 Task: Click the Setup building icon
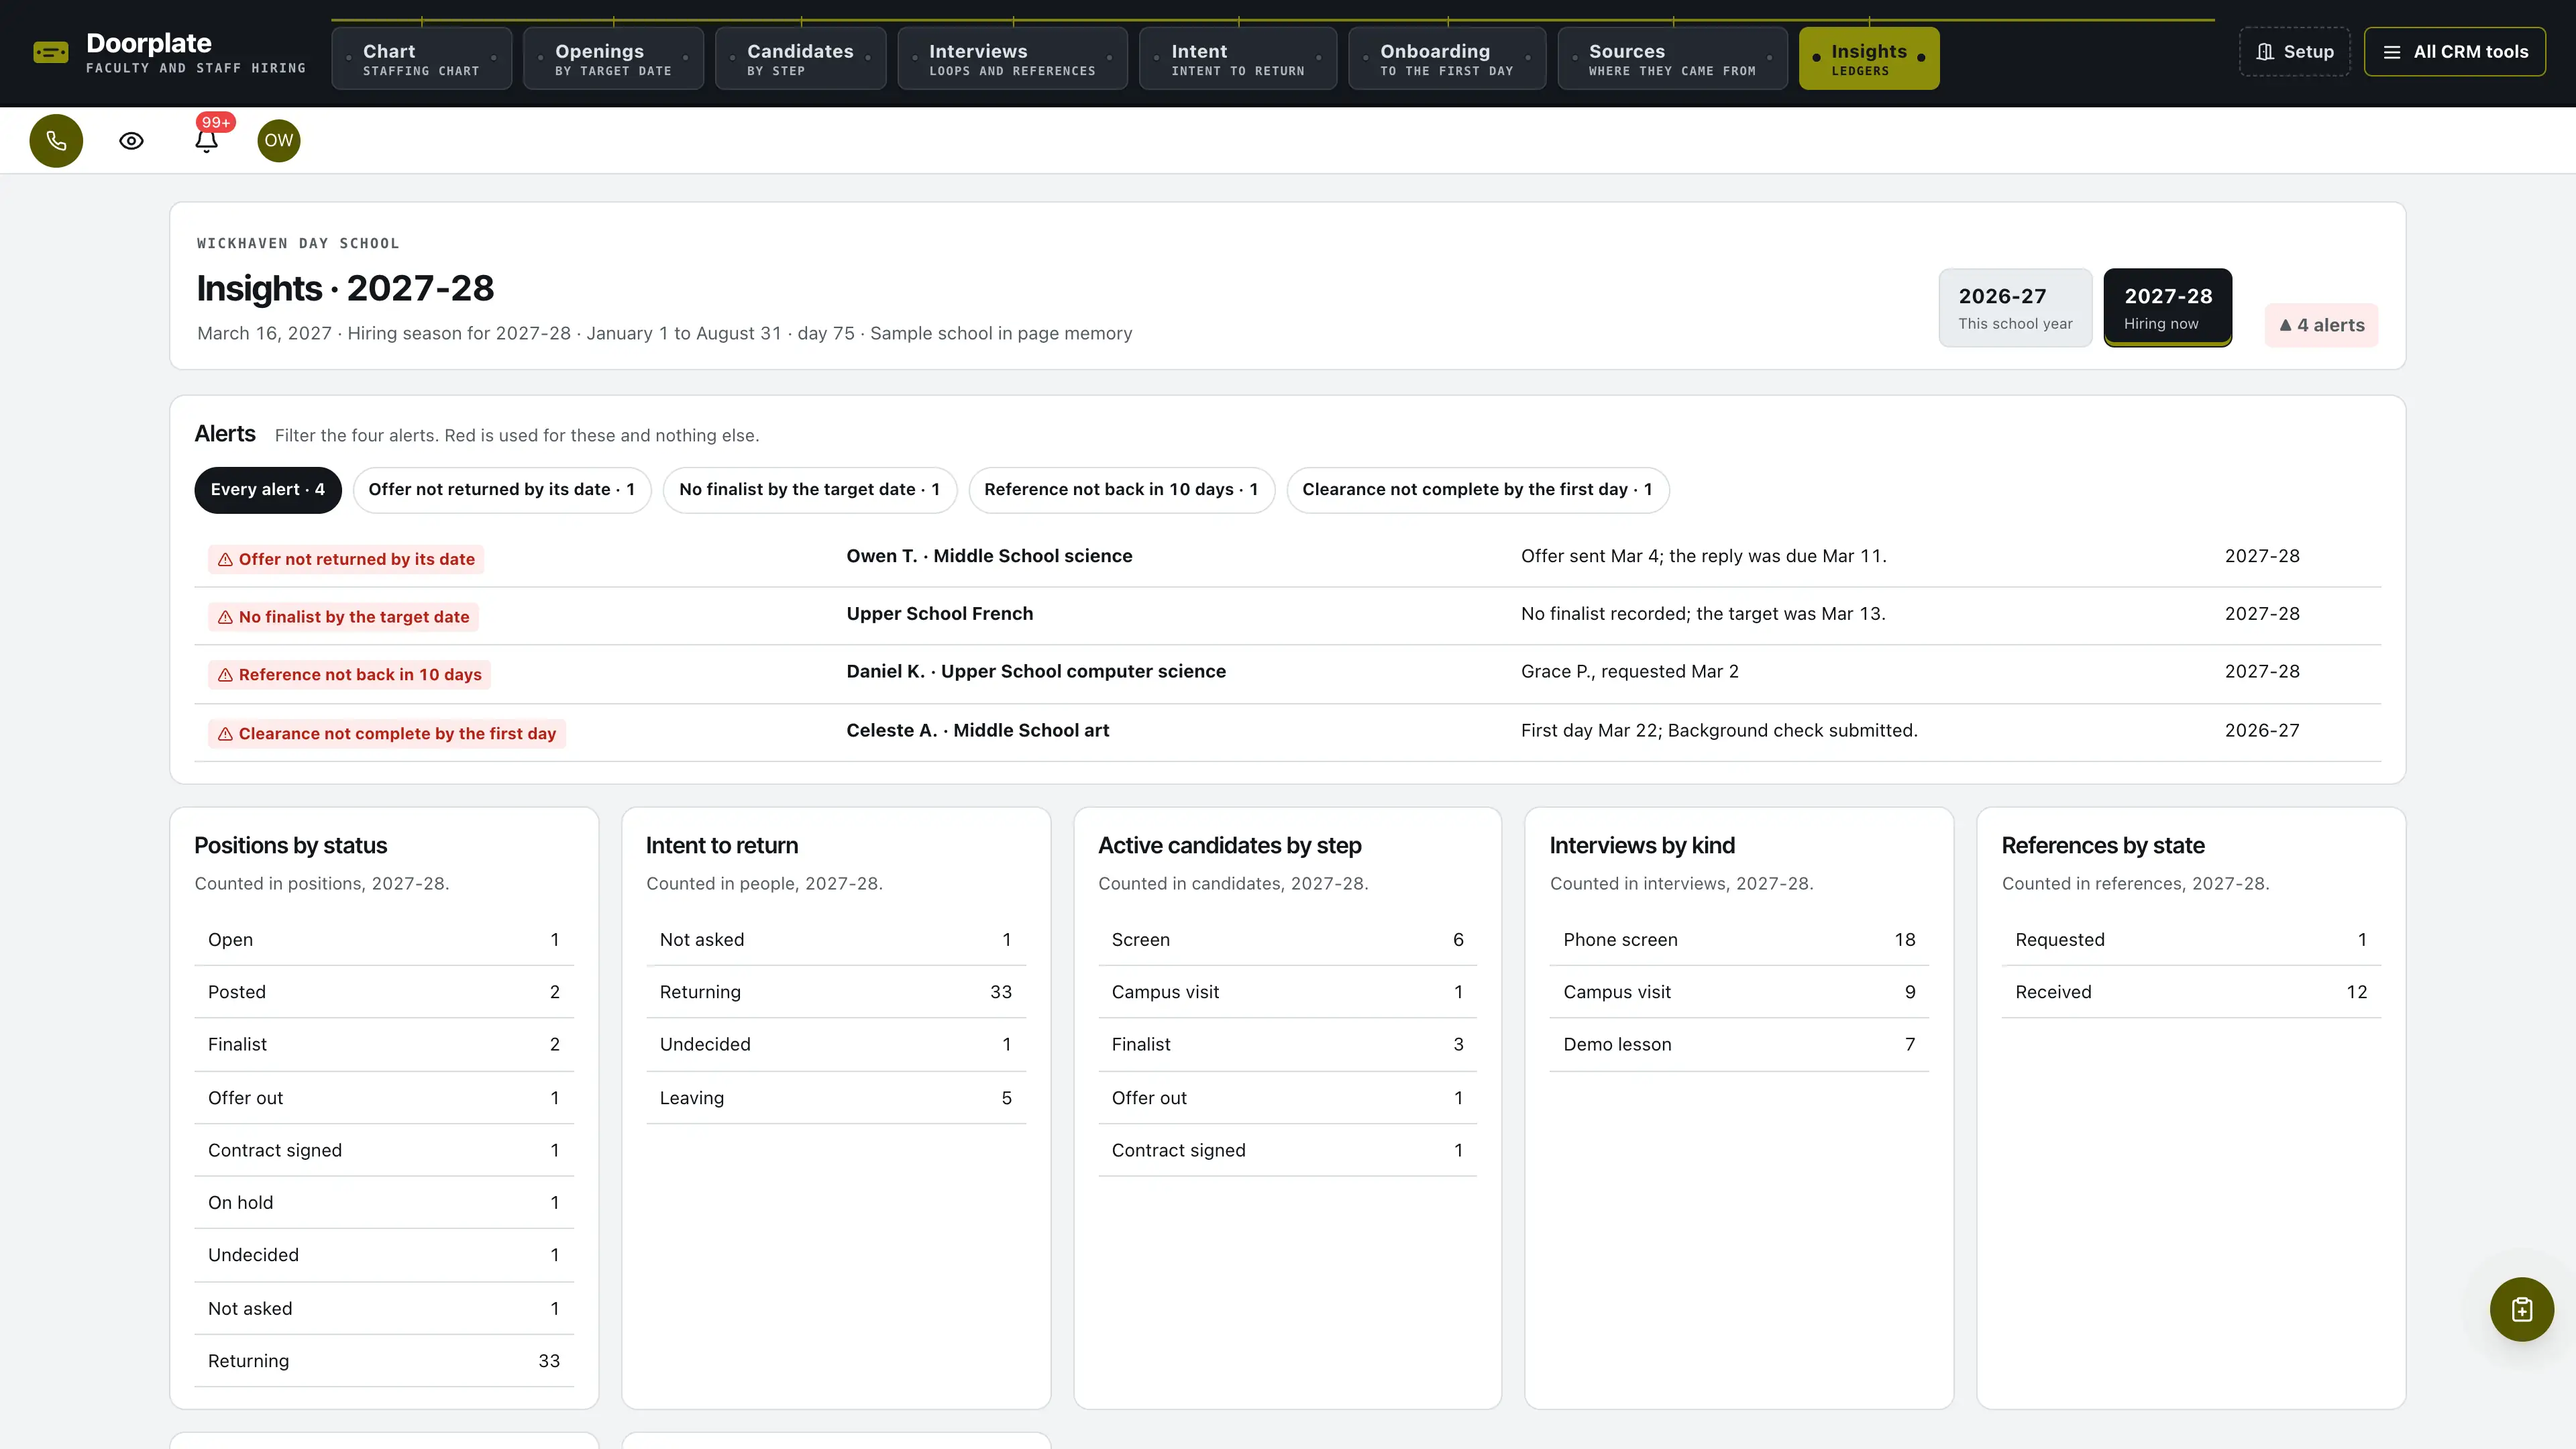pyautogui.click(x=2265, y=52)
